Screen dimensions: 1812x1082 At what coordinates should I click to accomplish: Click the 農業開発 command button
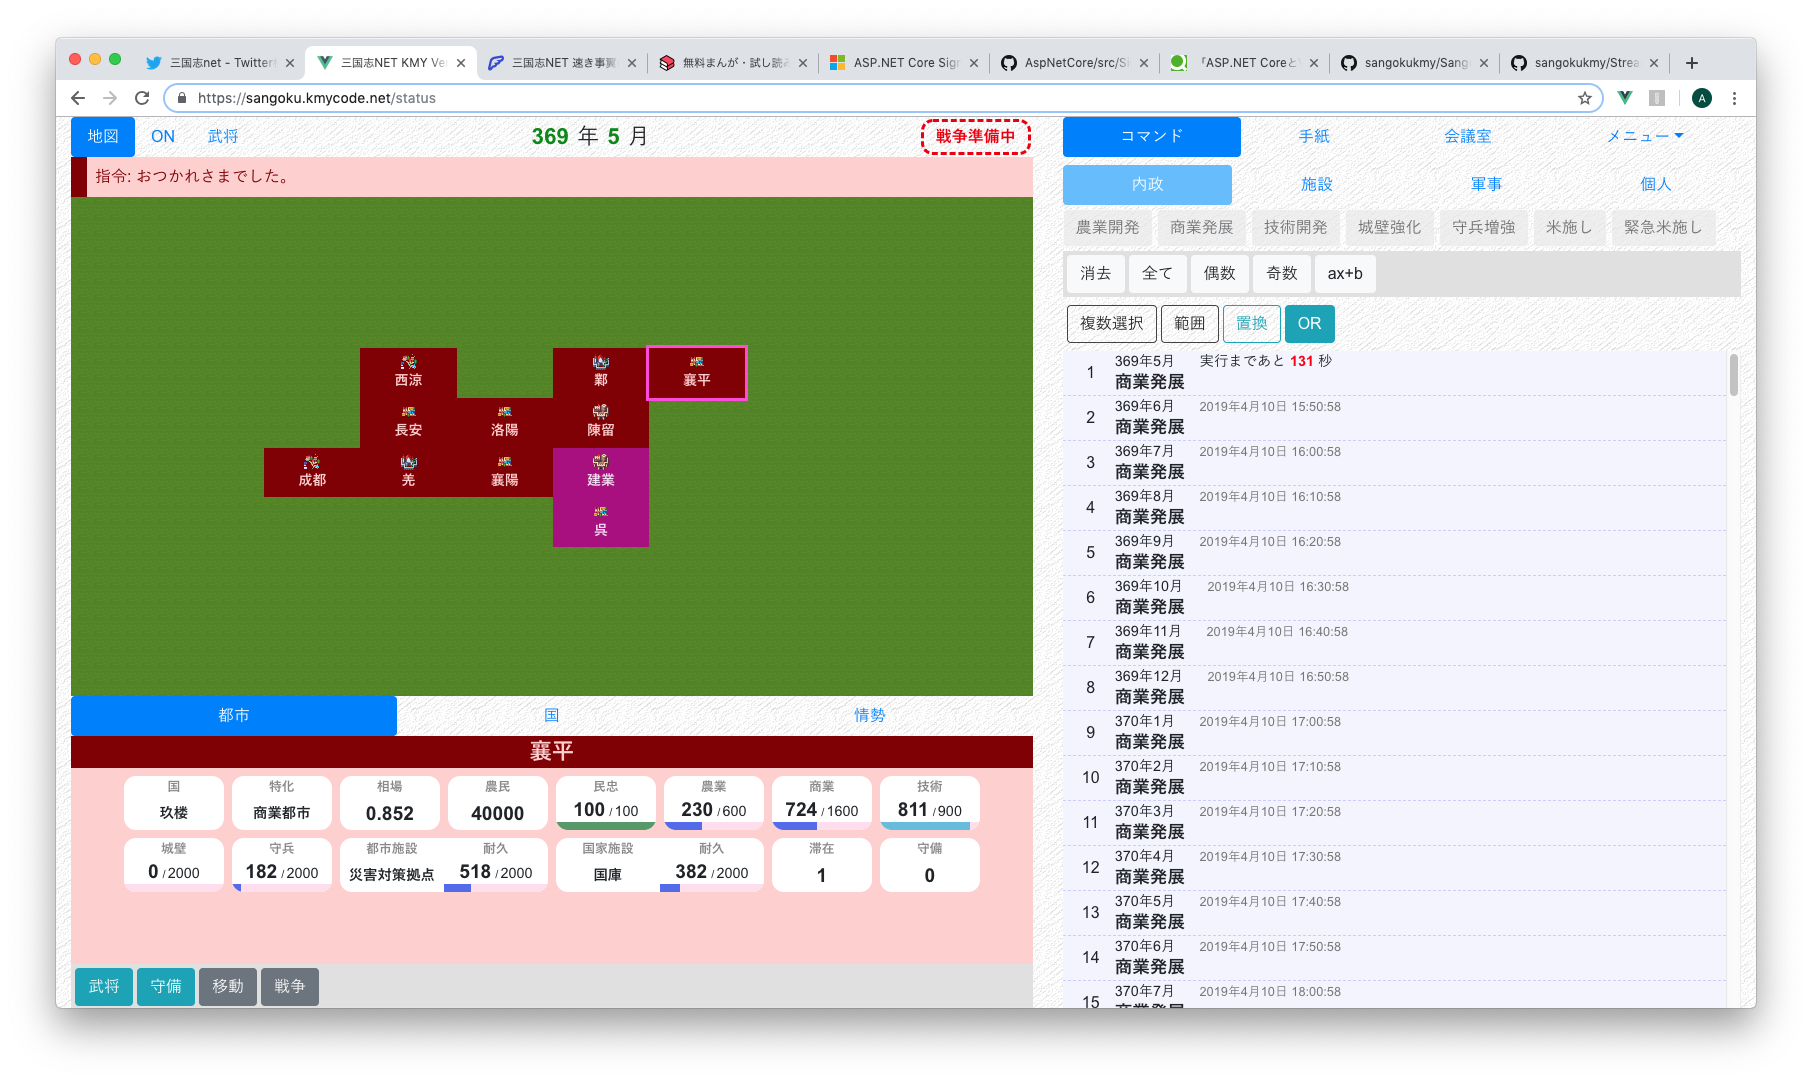[x=1108, y=228]
